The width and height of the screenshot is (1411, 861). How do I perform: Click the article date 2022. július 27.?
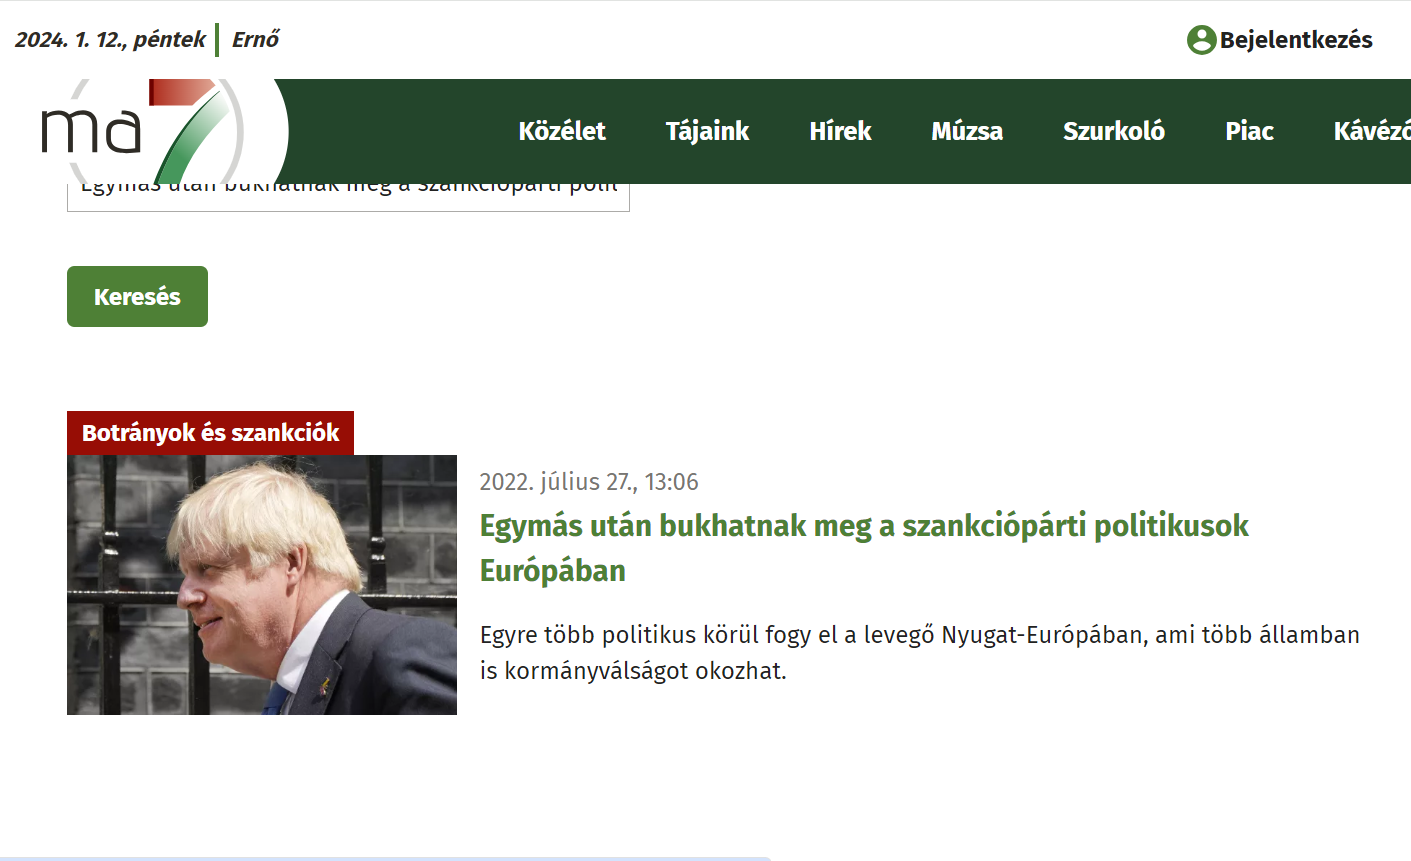(x=588, y=482)
